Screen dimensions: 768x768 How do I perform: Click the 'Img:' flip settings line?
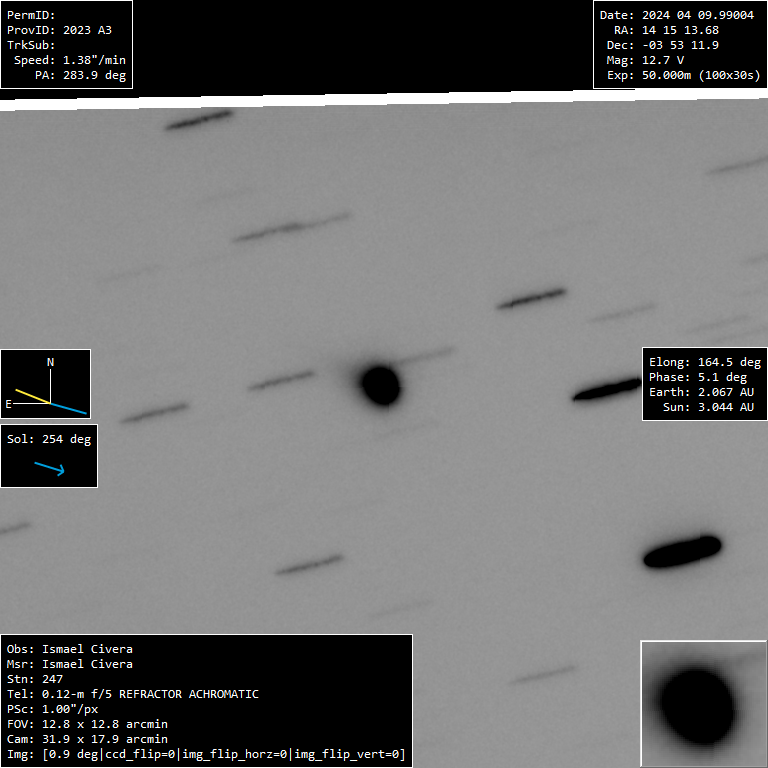click(206, 754)
